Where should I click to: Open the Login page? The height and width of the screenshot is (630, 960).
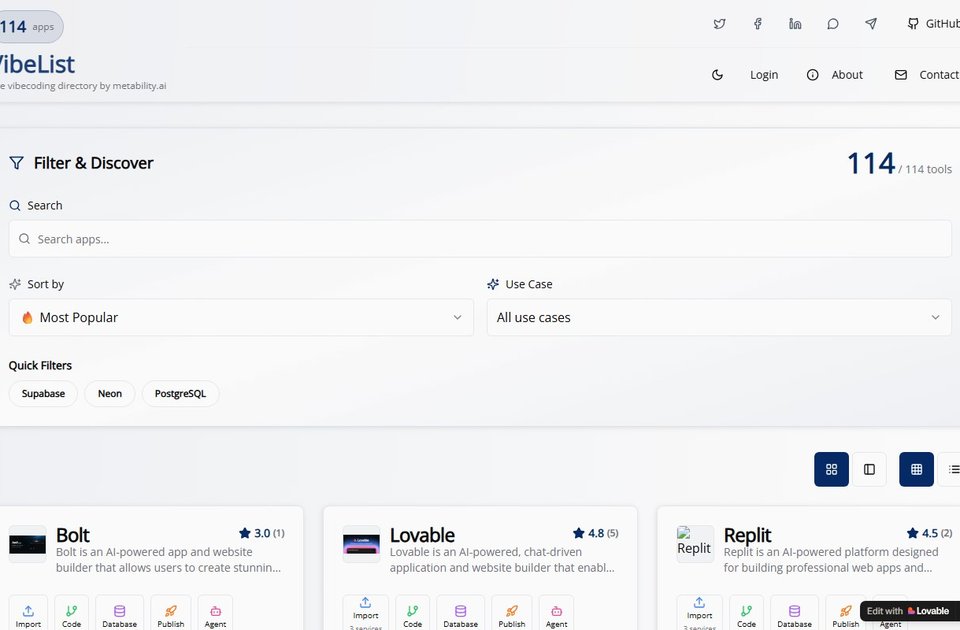764,75
